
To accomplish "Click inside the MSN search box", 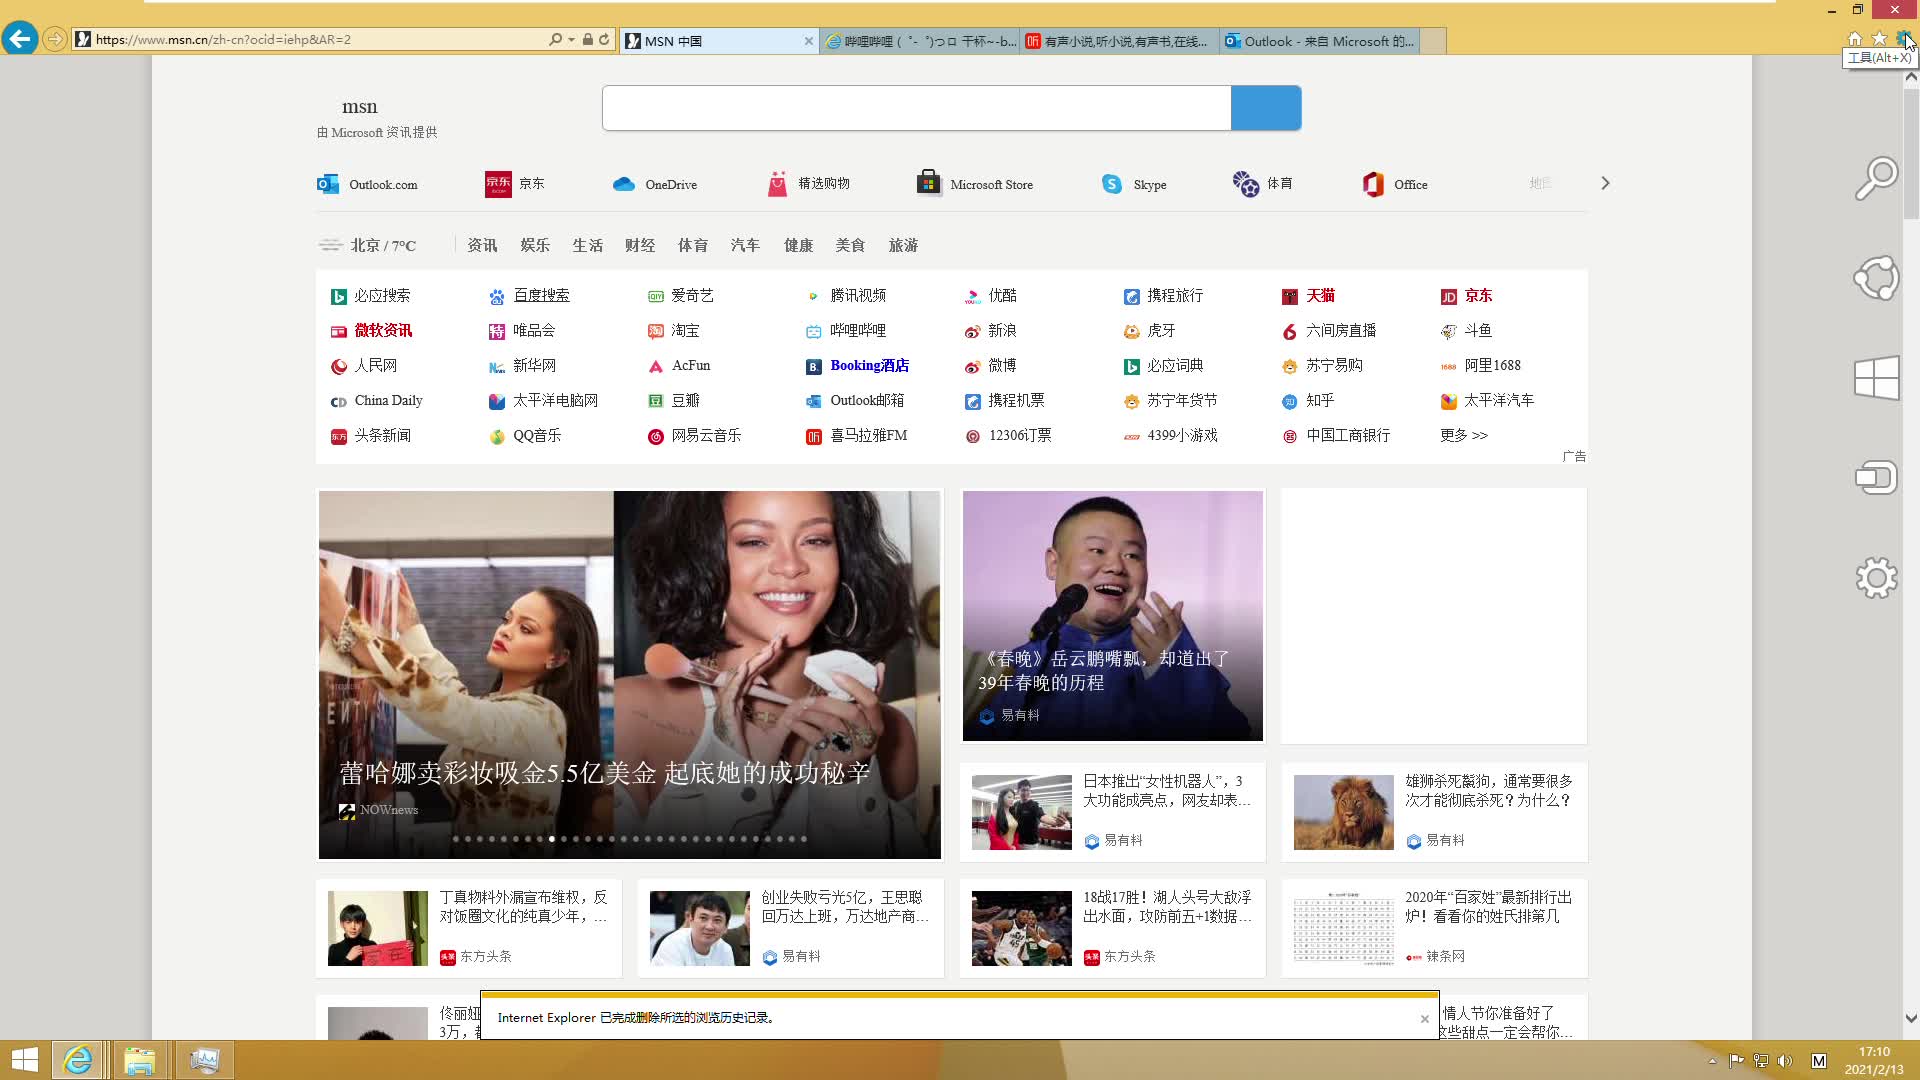I will point(915,108).
